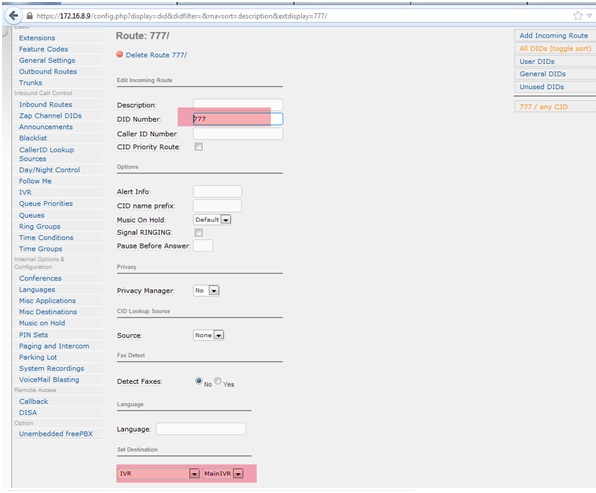Screen dimensions: 596x493
Task: Click Add Incoming Route button
Action: tap(554, 35)
